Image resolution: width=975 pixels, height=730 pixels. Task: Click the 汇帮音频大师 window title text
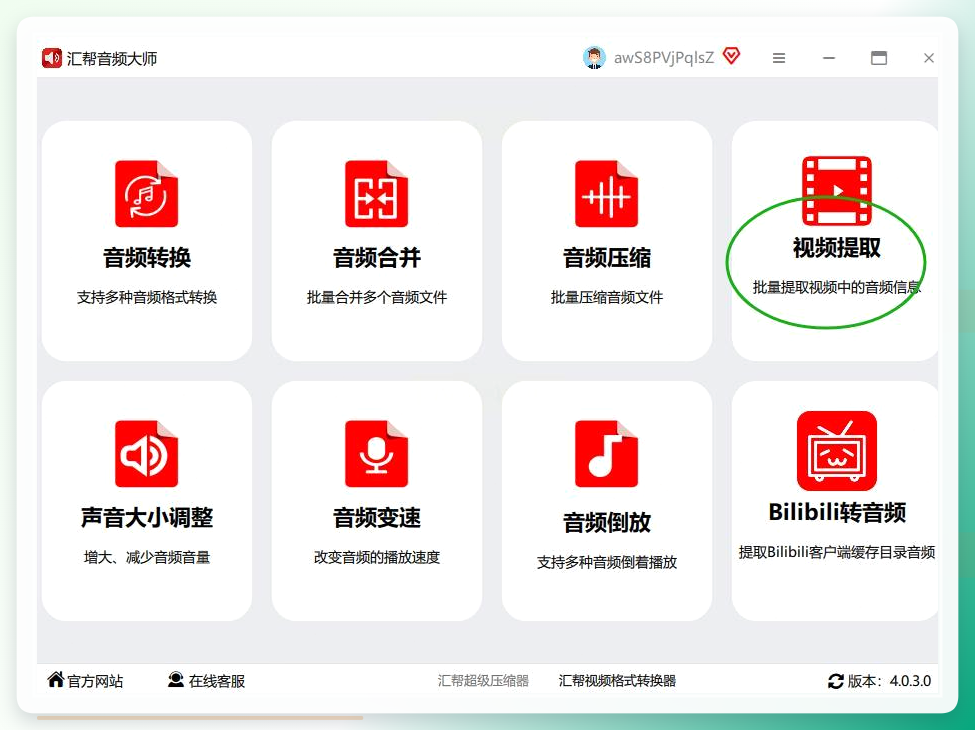(x=112, y=58)
